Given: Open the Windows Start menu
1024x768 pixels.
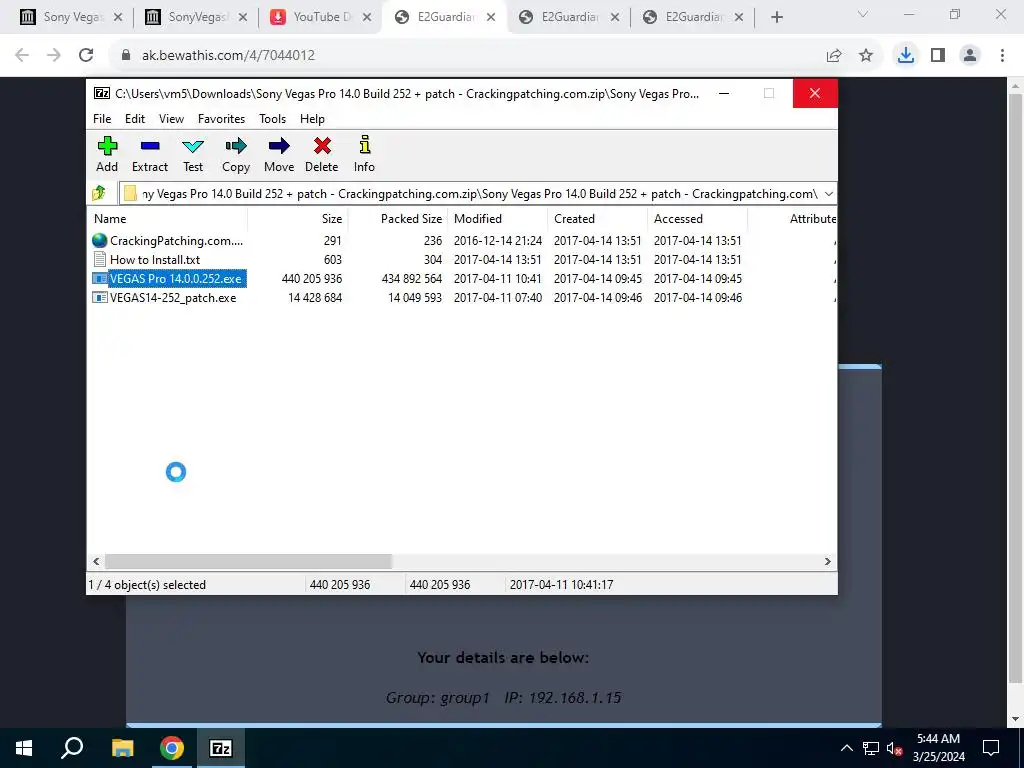Looking at the screenshot, I should (24, 748).
